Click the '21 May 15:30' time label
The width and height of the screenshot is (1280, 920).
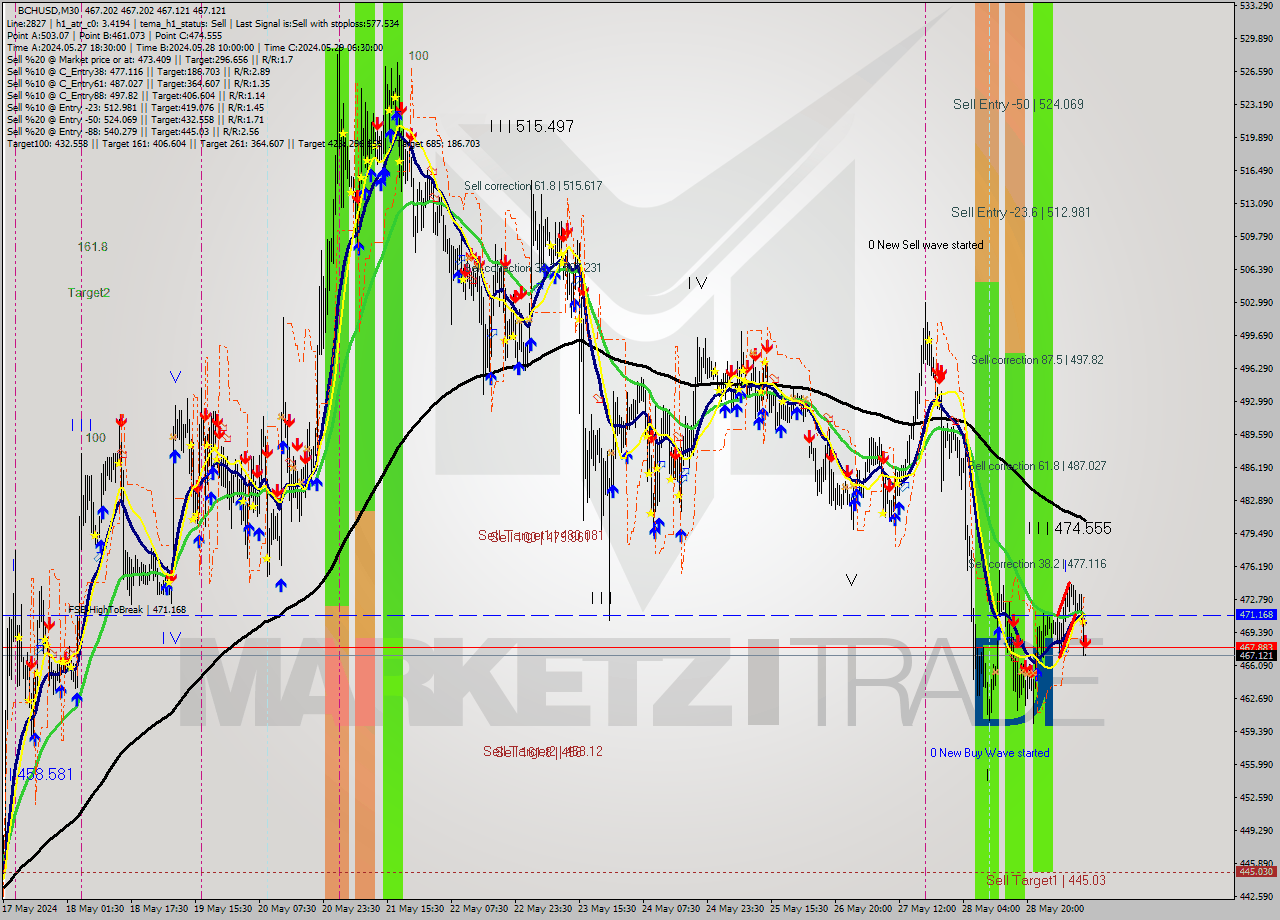tap(417, 909)
